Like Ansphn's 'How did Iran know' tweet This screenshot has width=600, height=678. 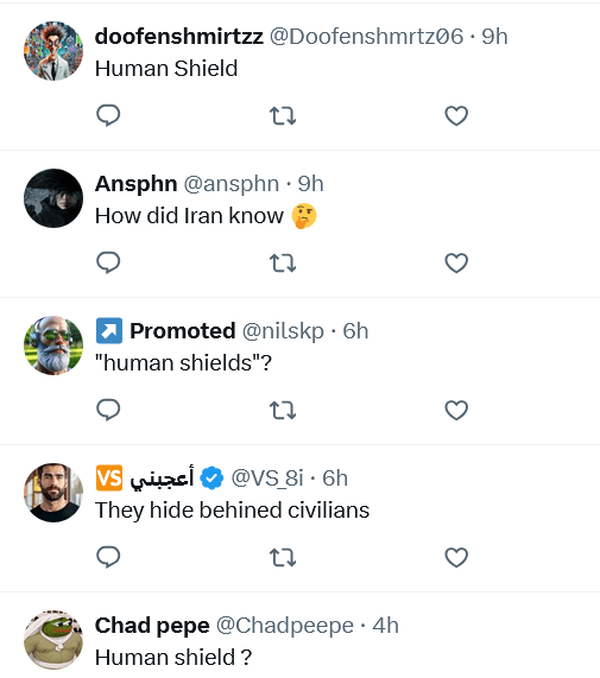coord(456,264)
